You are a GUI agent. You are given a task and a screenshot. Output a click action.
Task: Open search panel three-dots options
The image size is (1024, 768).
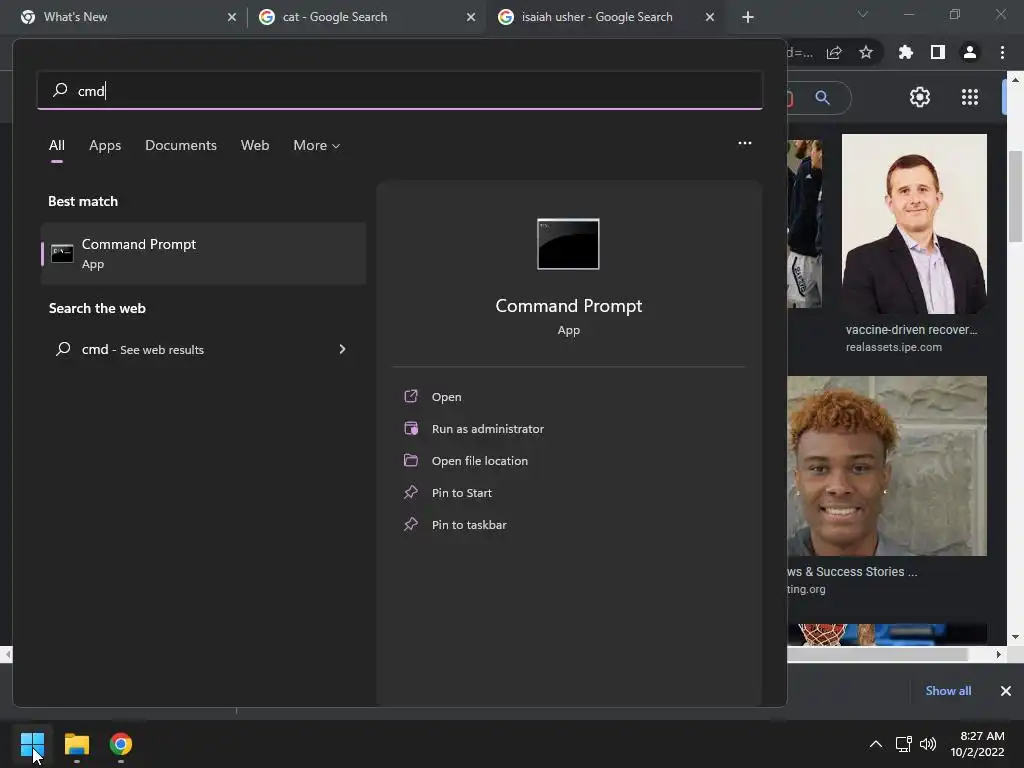[x=744, y=143]
